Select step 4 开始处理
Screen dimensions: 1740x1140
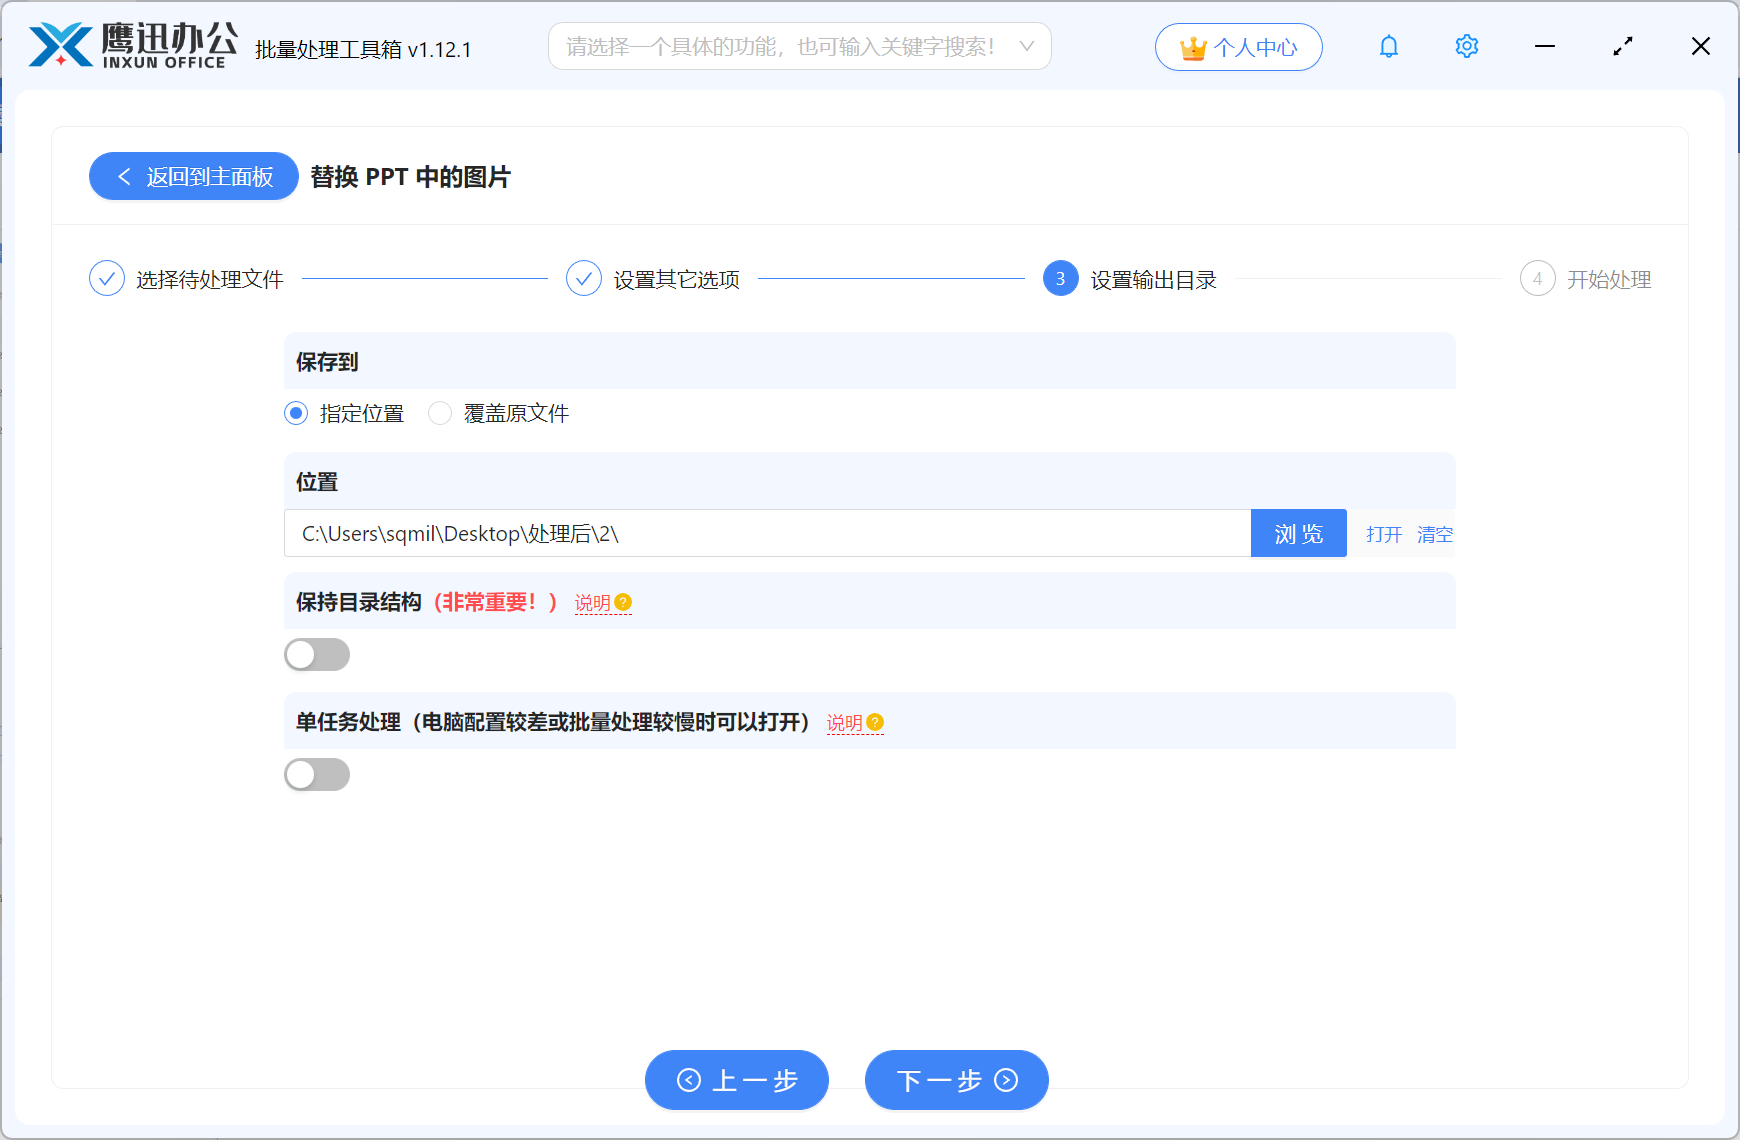pos(1538,279)
